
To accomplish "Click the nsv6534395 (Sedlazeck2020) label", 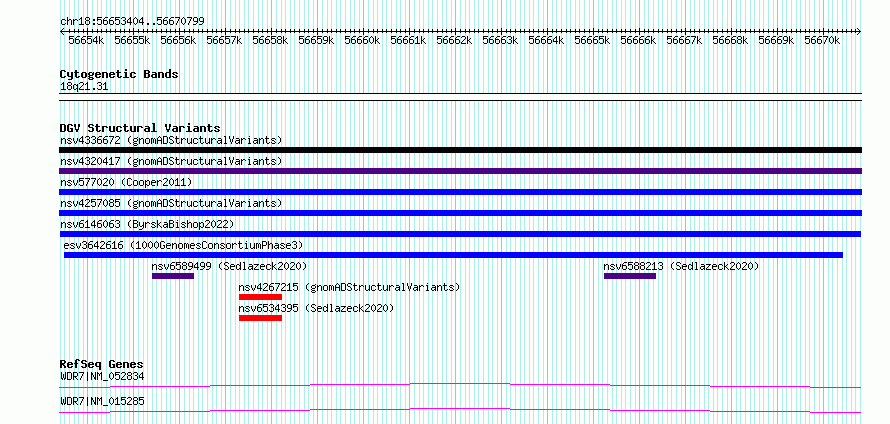I will 316,308.
